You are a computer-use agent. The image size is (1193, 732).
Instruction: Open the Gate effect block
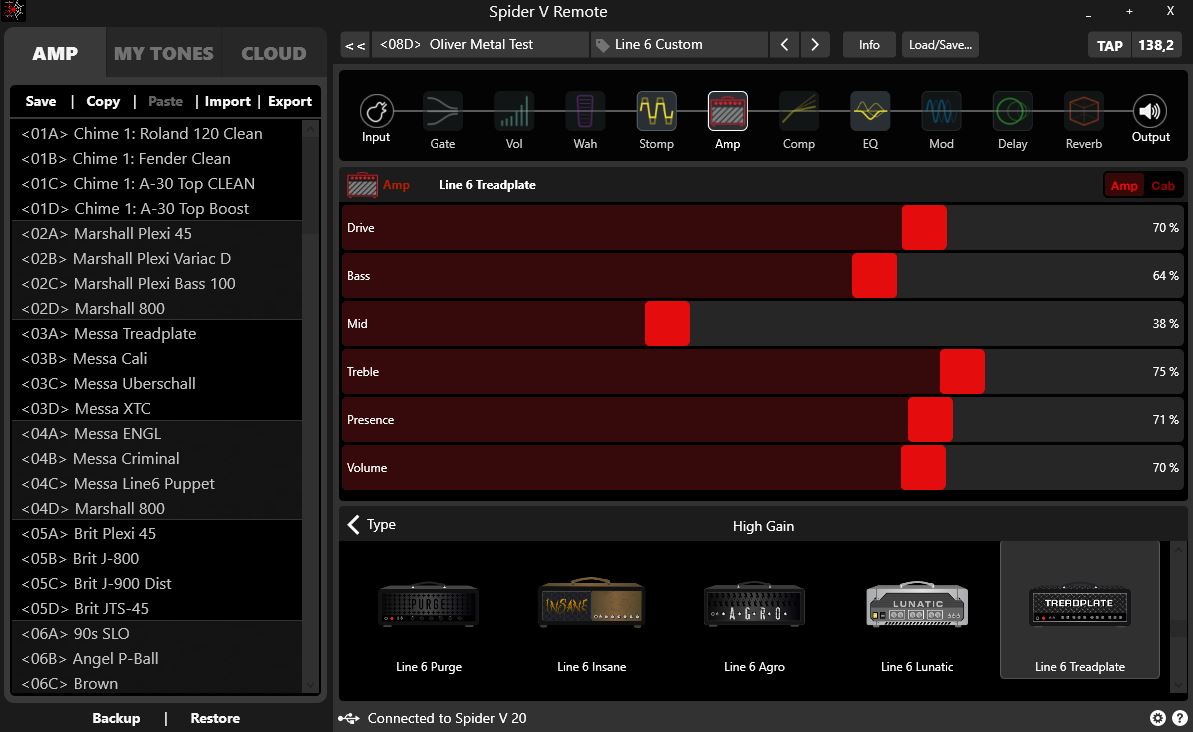tap(443, 111)
